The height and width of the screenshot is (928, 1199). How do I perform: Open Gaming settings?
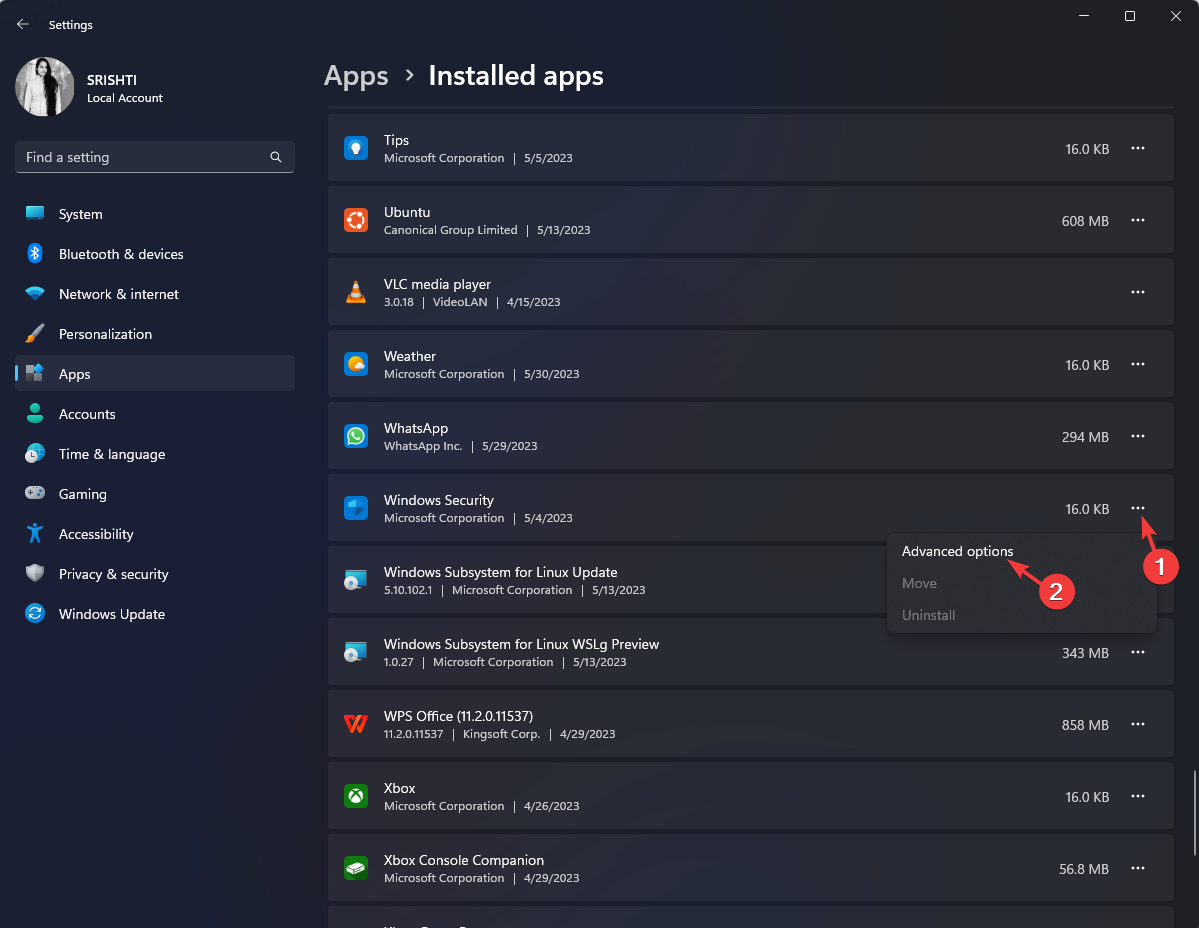154,494
